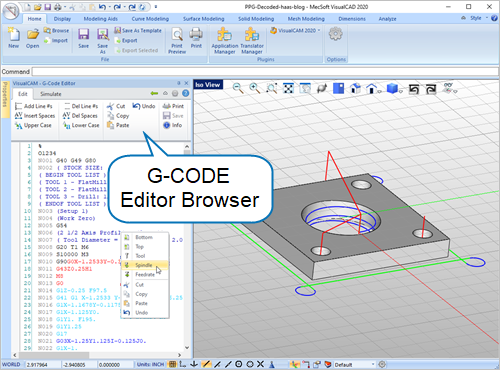500x370 pixels.
Task: Click Paste in the editor toolbar
Action: tap(118, 125)
